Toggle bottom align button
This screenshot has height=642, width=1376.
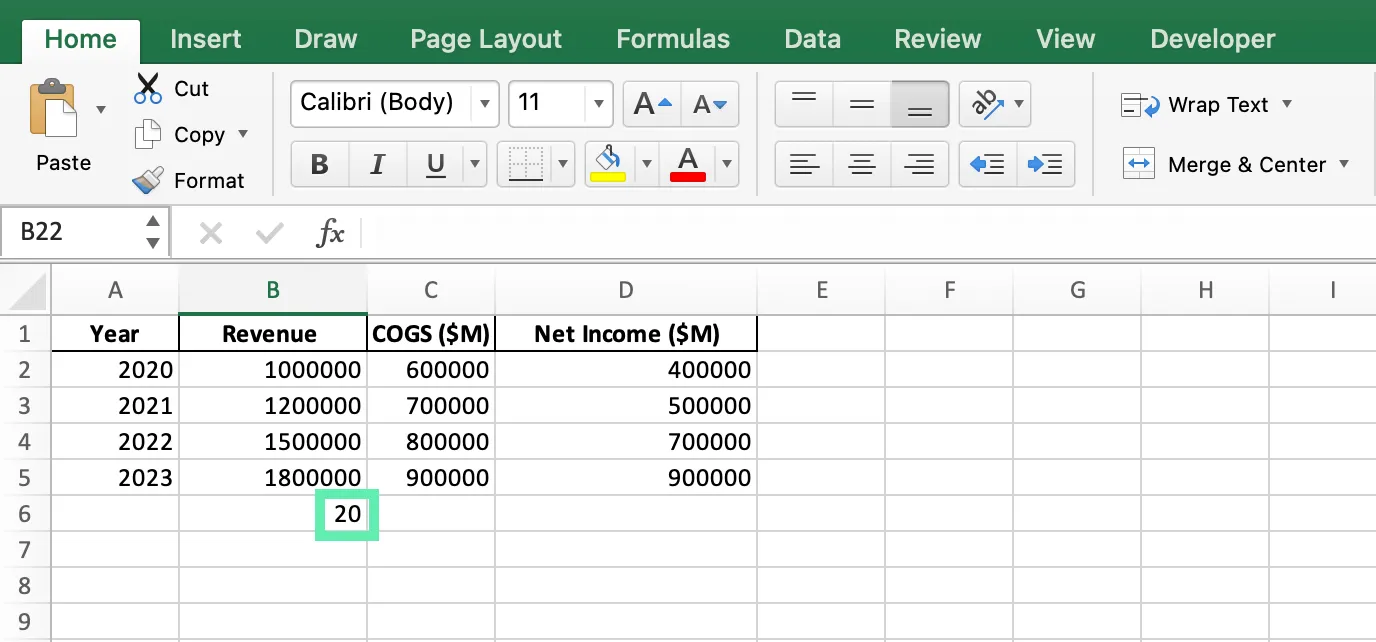tap(919, 104)
